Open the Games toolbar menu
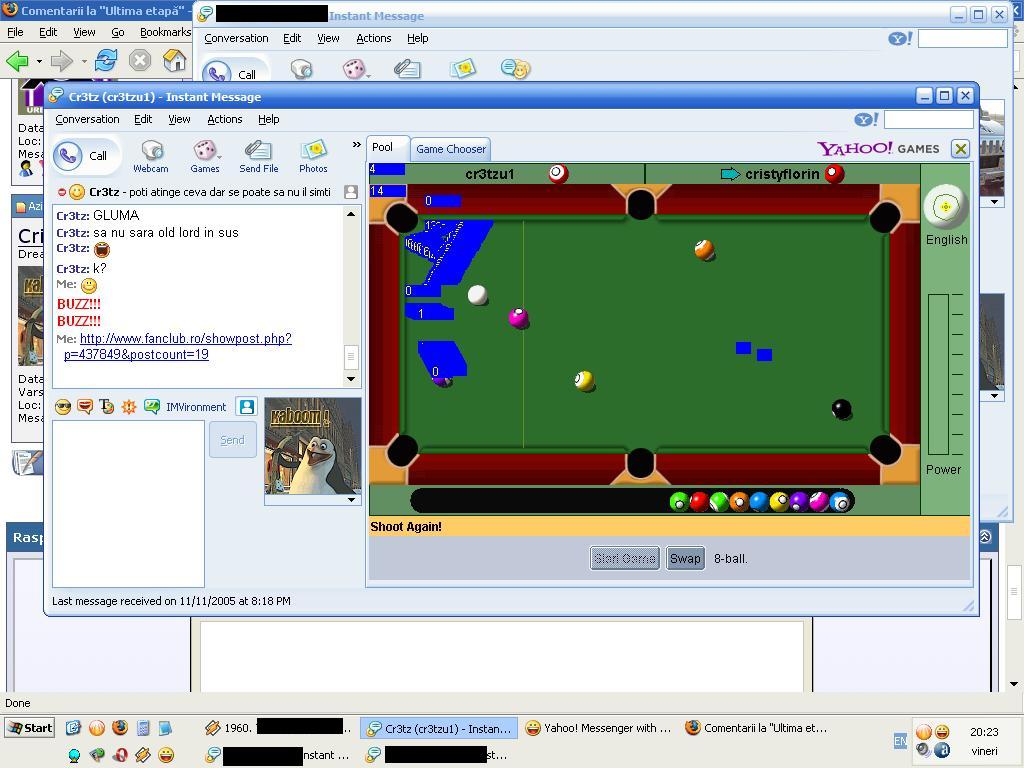This screenshot has width=1024, height=768. pyautogui.click(x=204, y=157)
